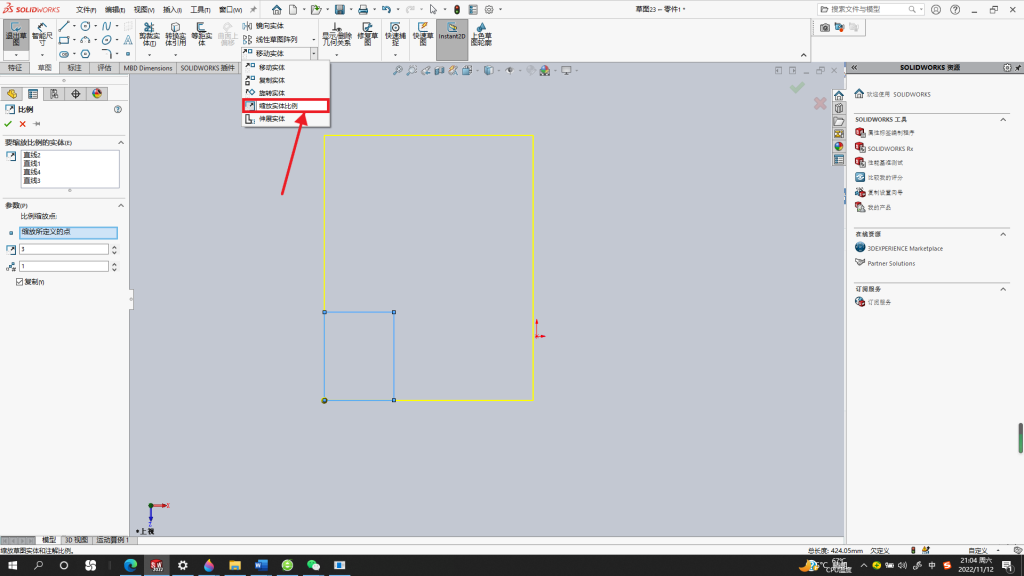The image size is (1024, 576).
Task: Open WeChat from the Windows taskbar
Action: click(x=313, y=566)
